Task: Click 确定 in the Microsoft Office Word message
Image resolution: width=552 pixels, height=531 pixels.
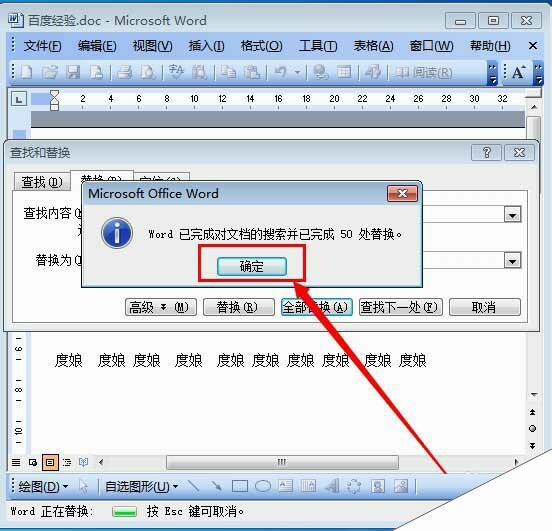Action: point(252,266)
